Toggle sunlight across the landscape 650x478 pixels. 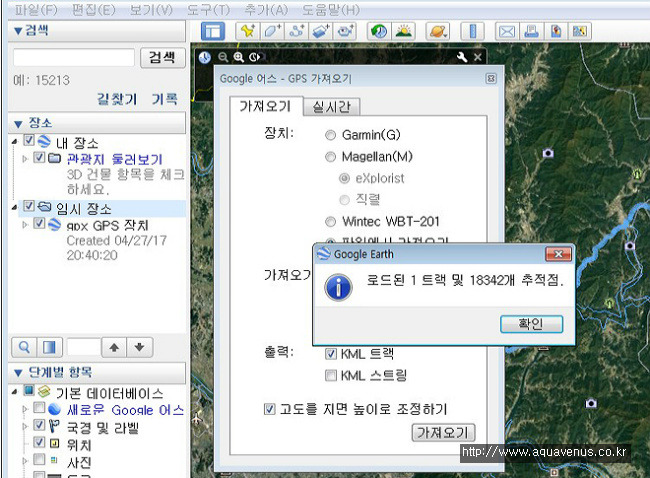[x=403, y=32]
